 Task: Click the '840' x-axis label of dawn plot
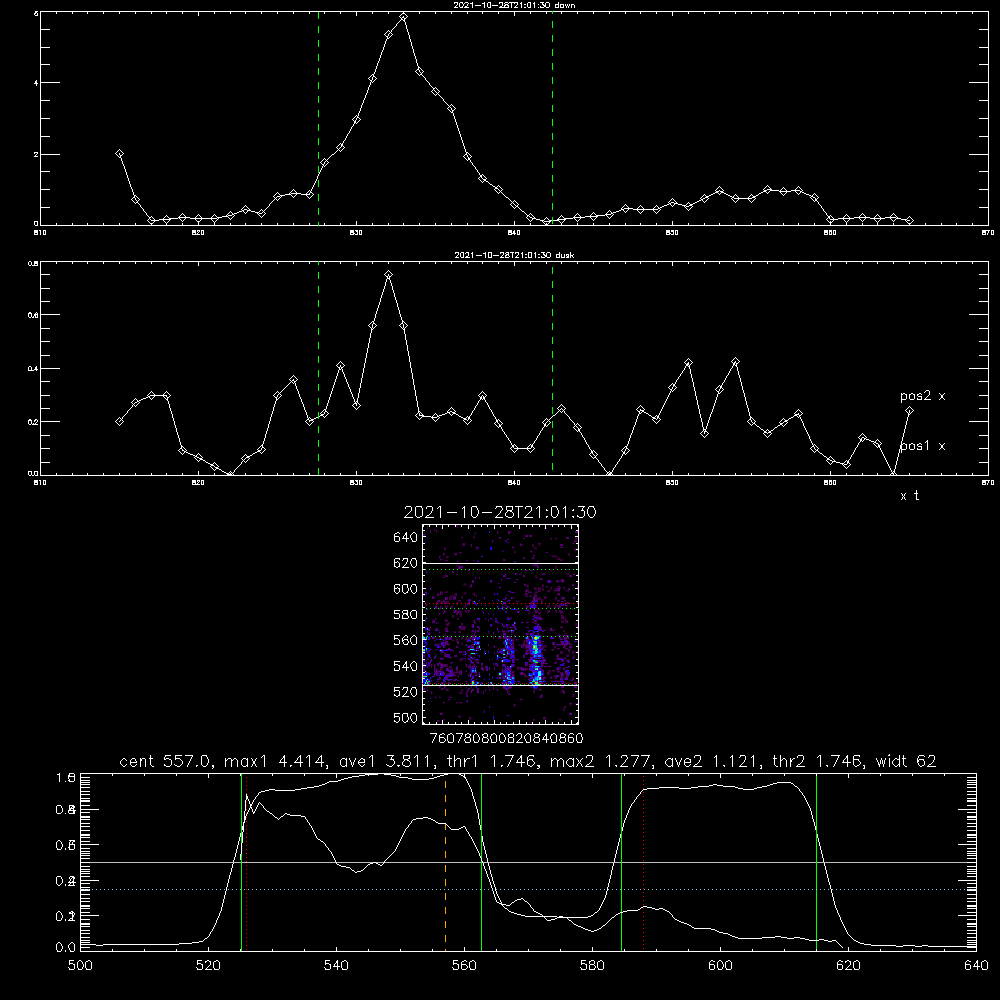click(x=514, y=233)
